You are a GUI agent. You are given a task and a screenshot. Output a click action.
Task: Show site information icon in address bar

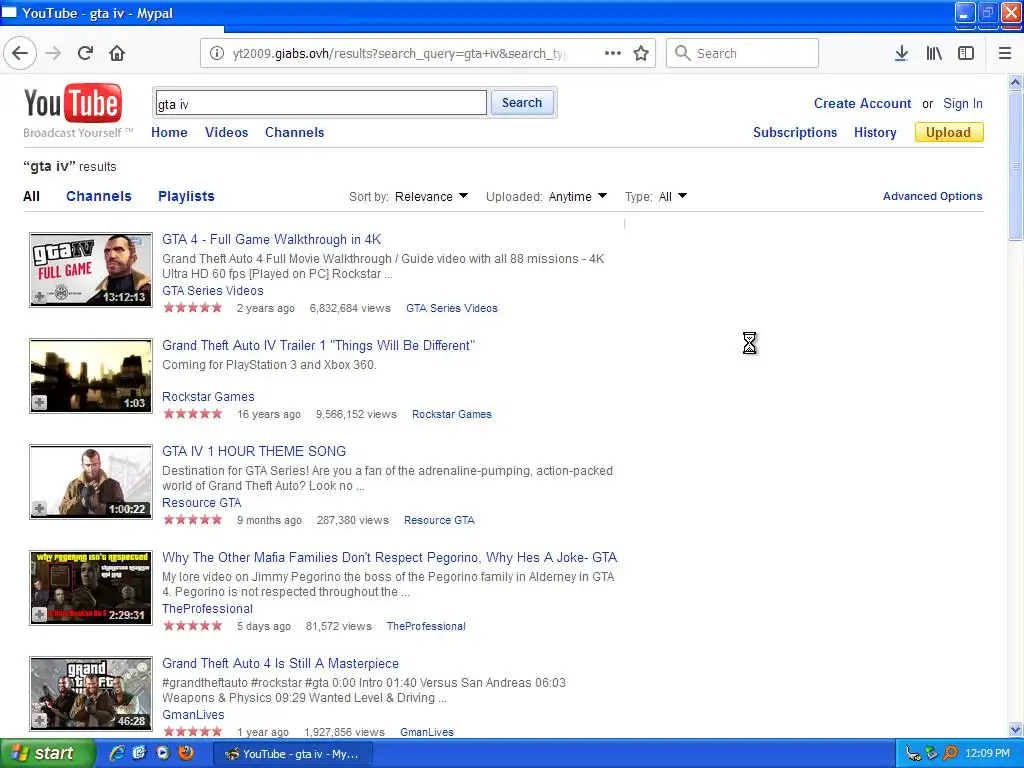point(216,53)
